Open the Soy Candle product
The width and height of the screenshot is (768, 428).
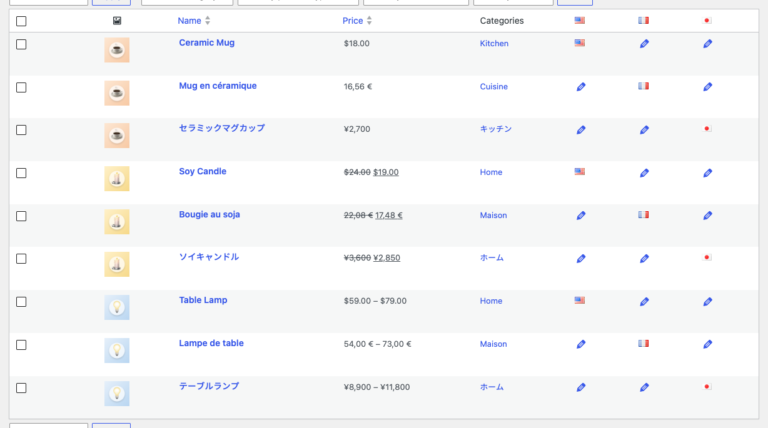point(202,171)
